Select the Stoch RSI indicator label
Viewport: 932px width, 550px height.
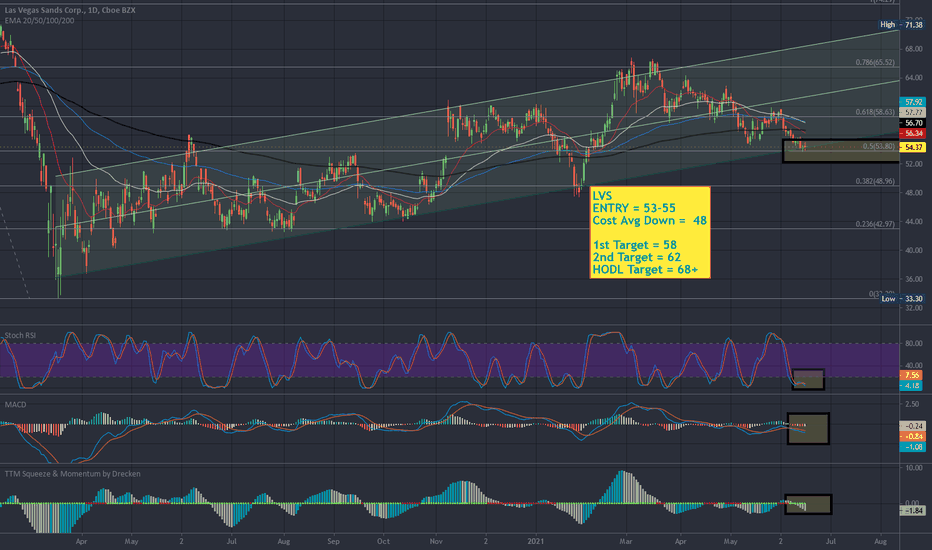click(20, 335)
